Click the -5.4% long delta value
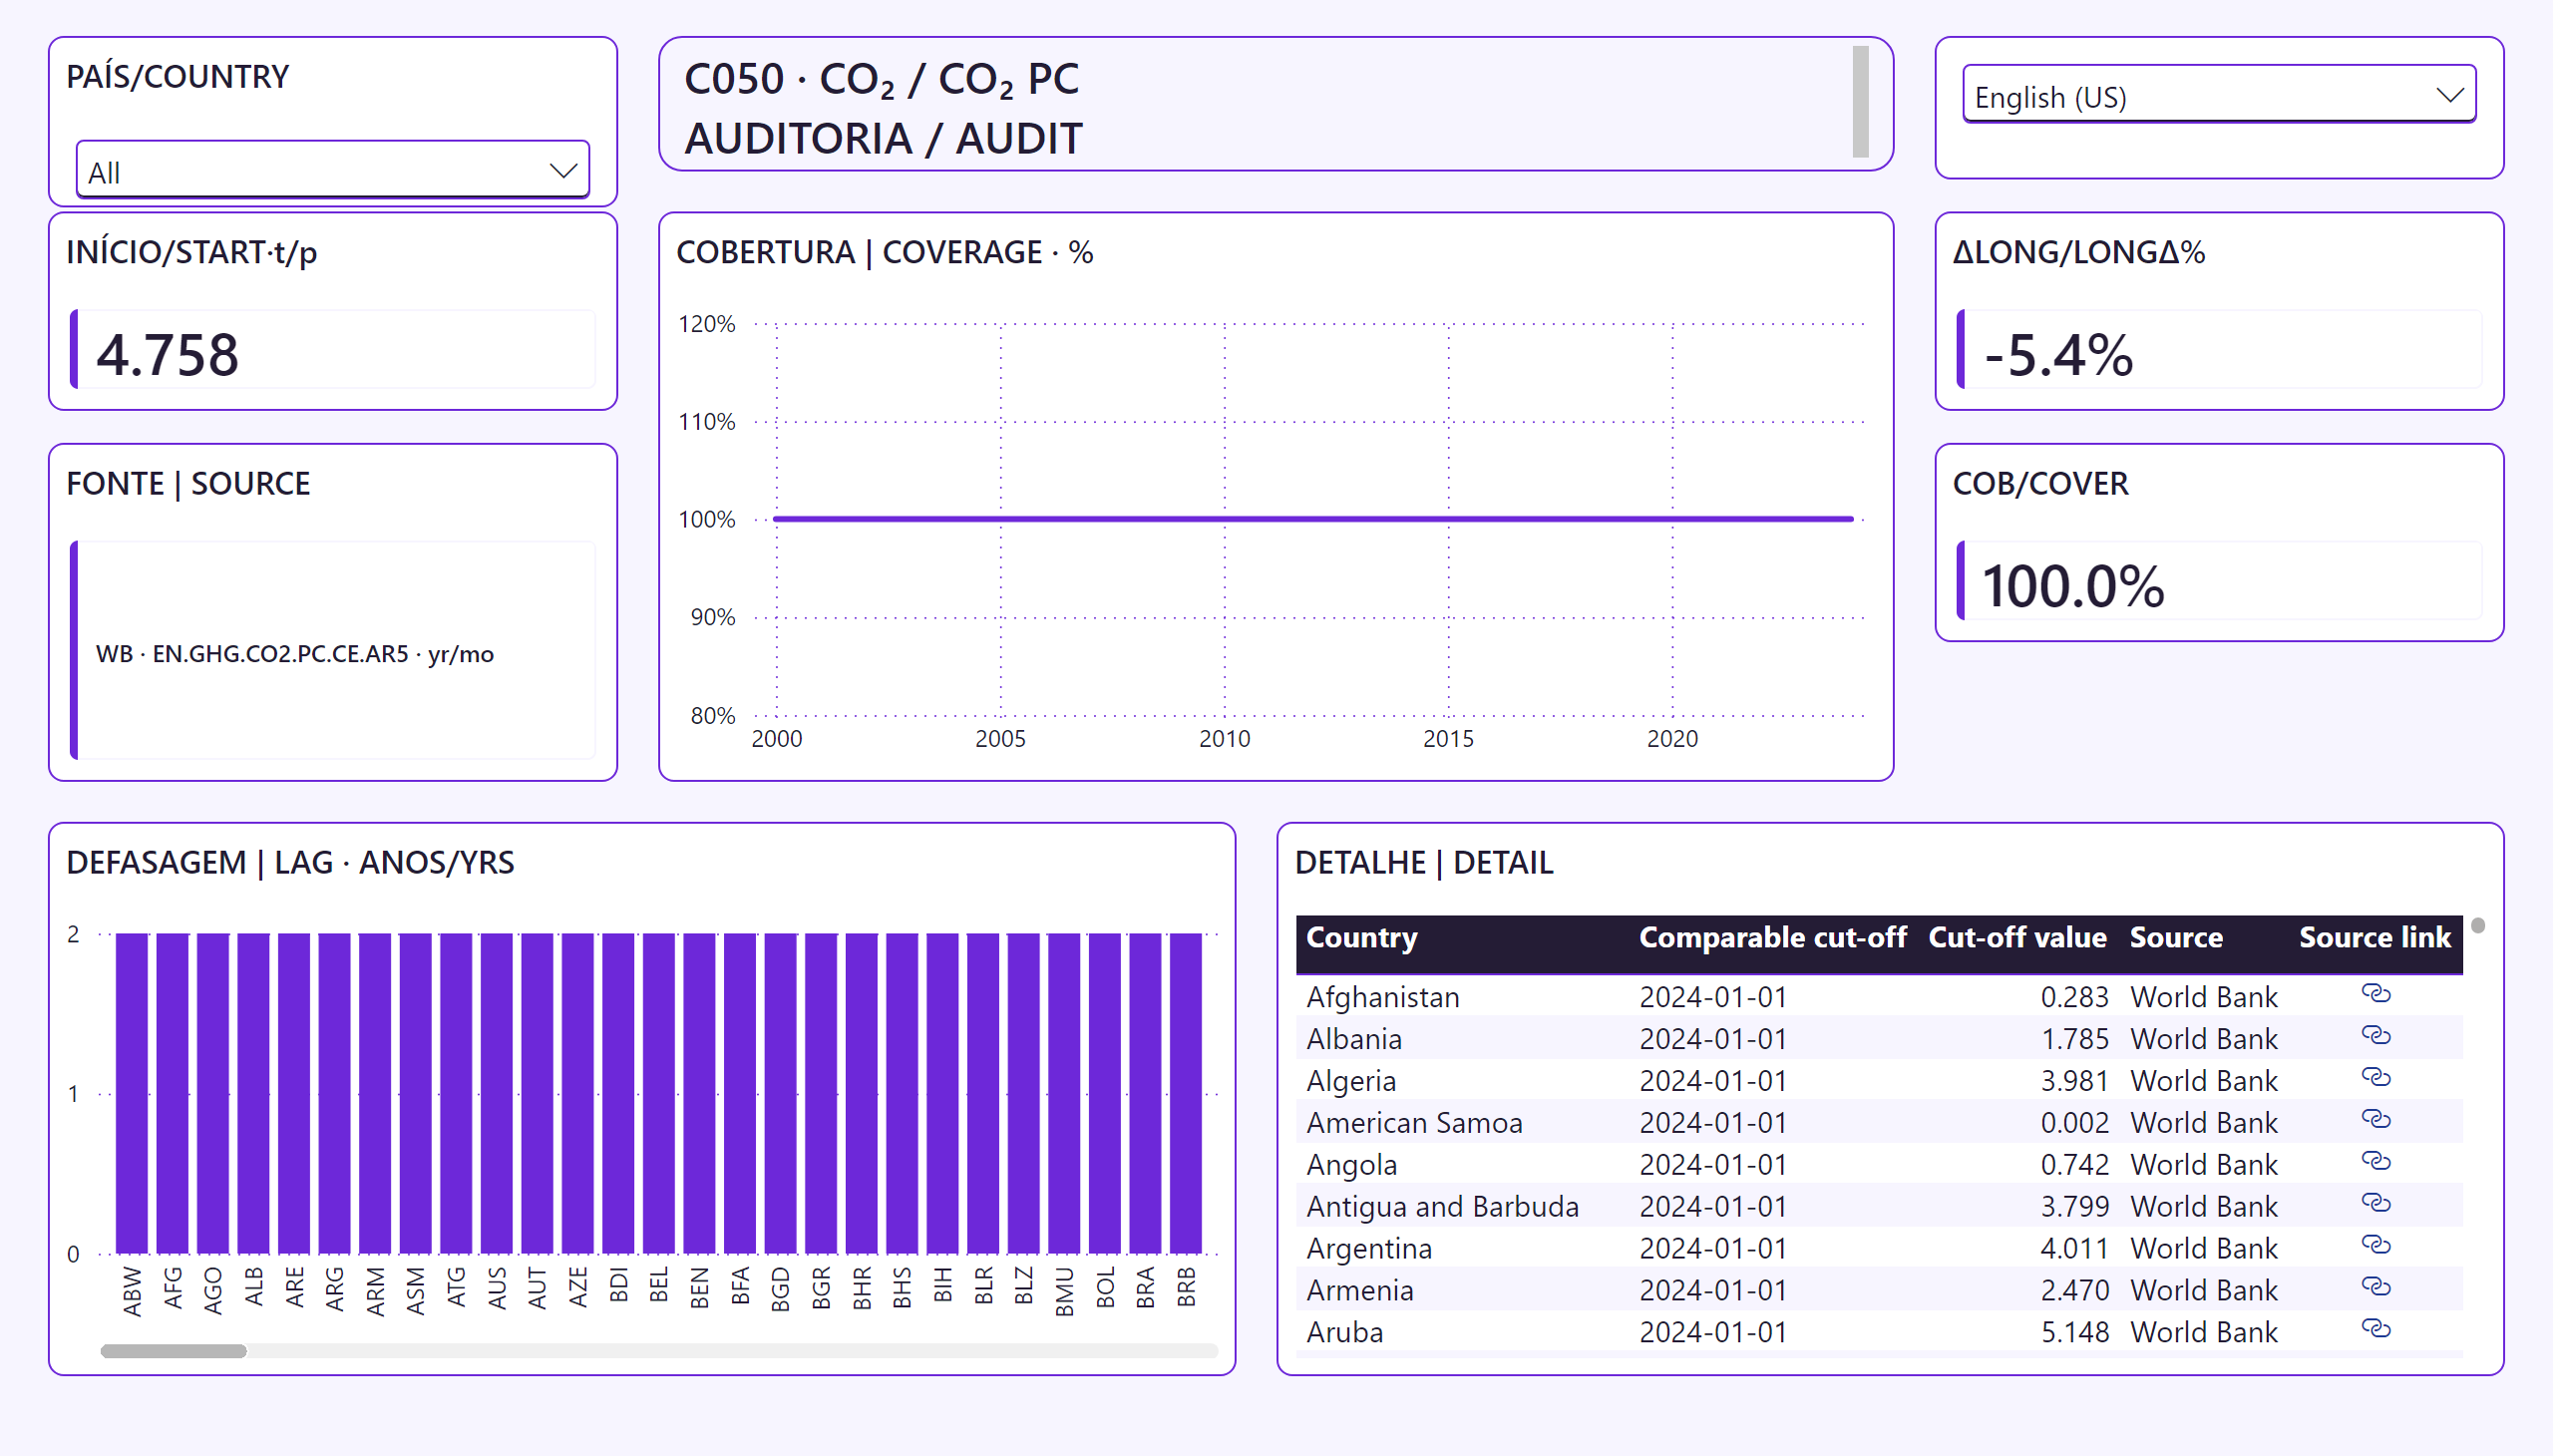2553x1456 pixels. click(2058, 354)
